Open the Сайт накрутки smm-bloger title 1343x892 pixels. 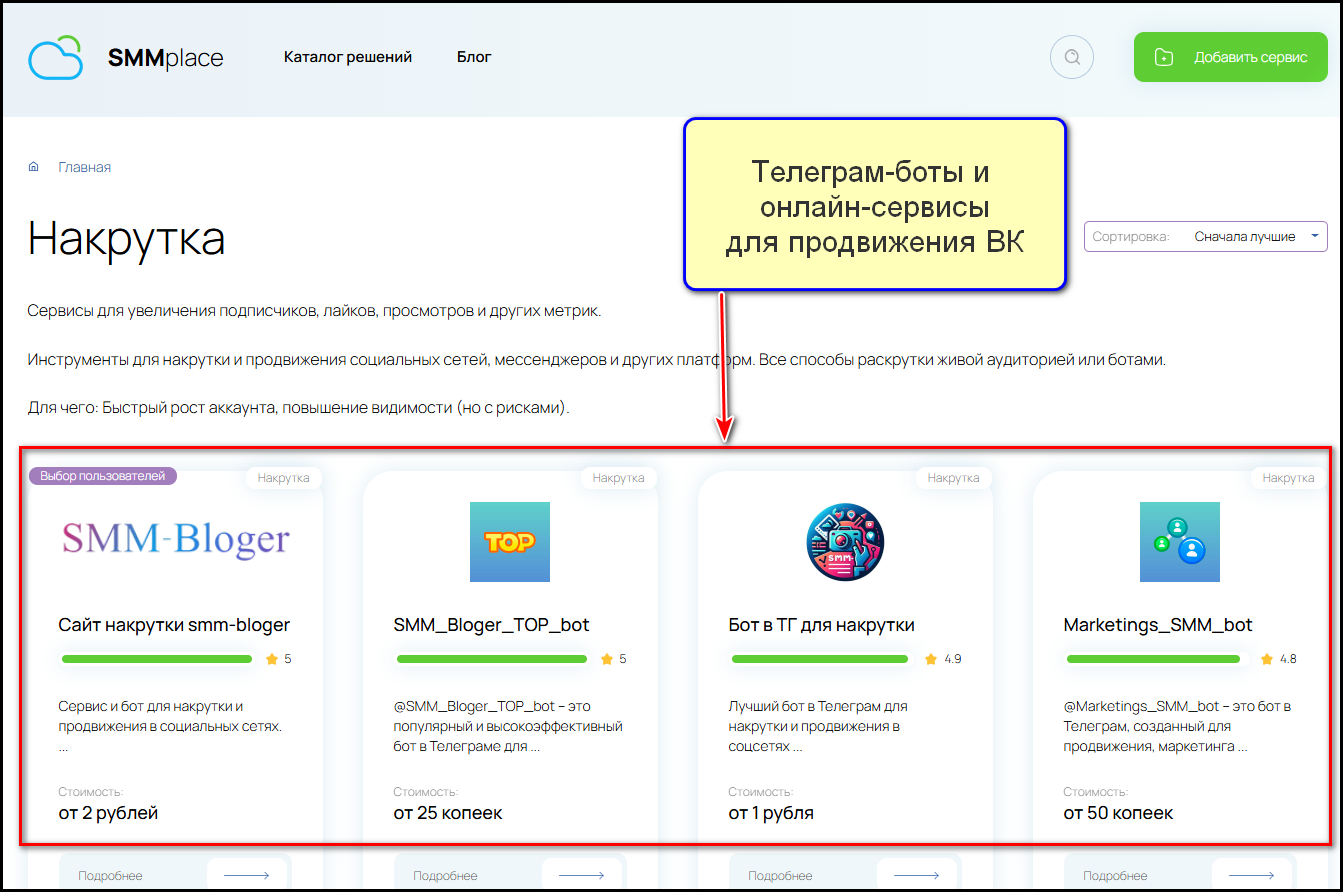click(x=174, y=625)
